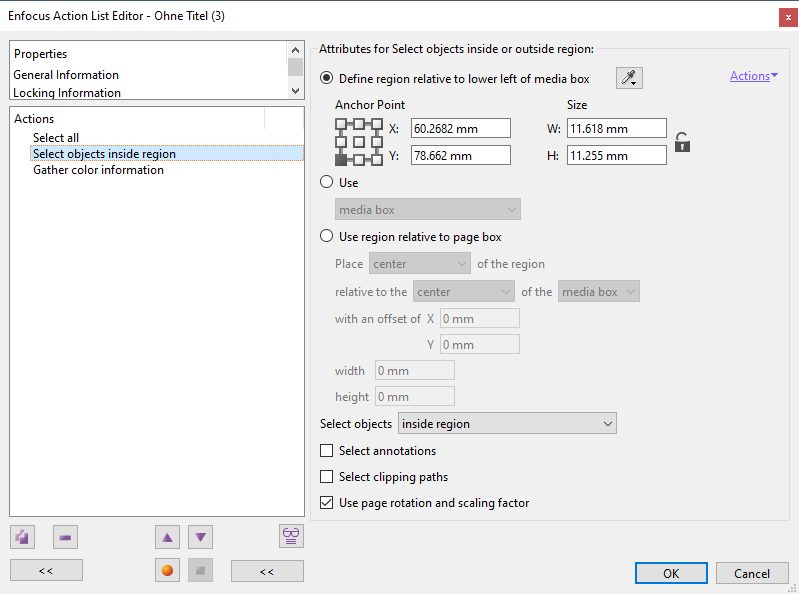Image resolution: width=799 pixels, height=594 pixels.
Task: Click the properties list scroll up arrow
Action: tap(295, 50)
